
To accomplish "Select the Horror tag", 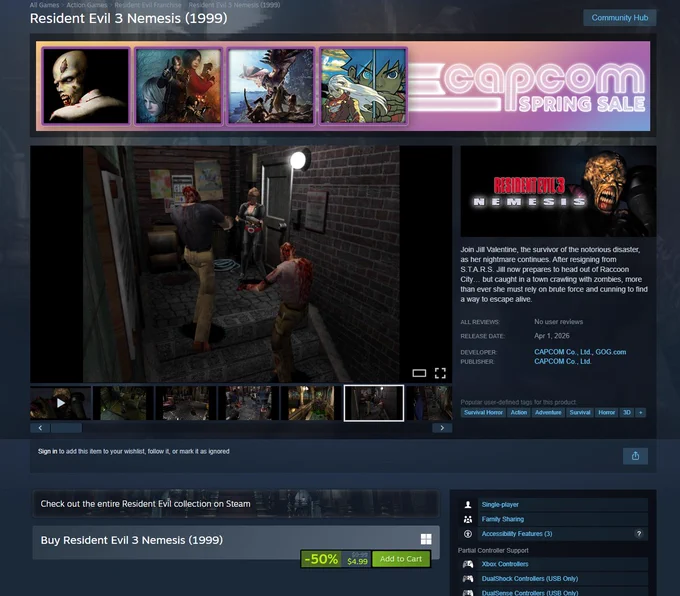I will click(607, 413).
